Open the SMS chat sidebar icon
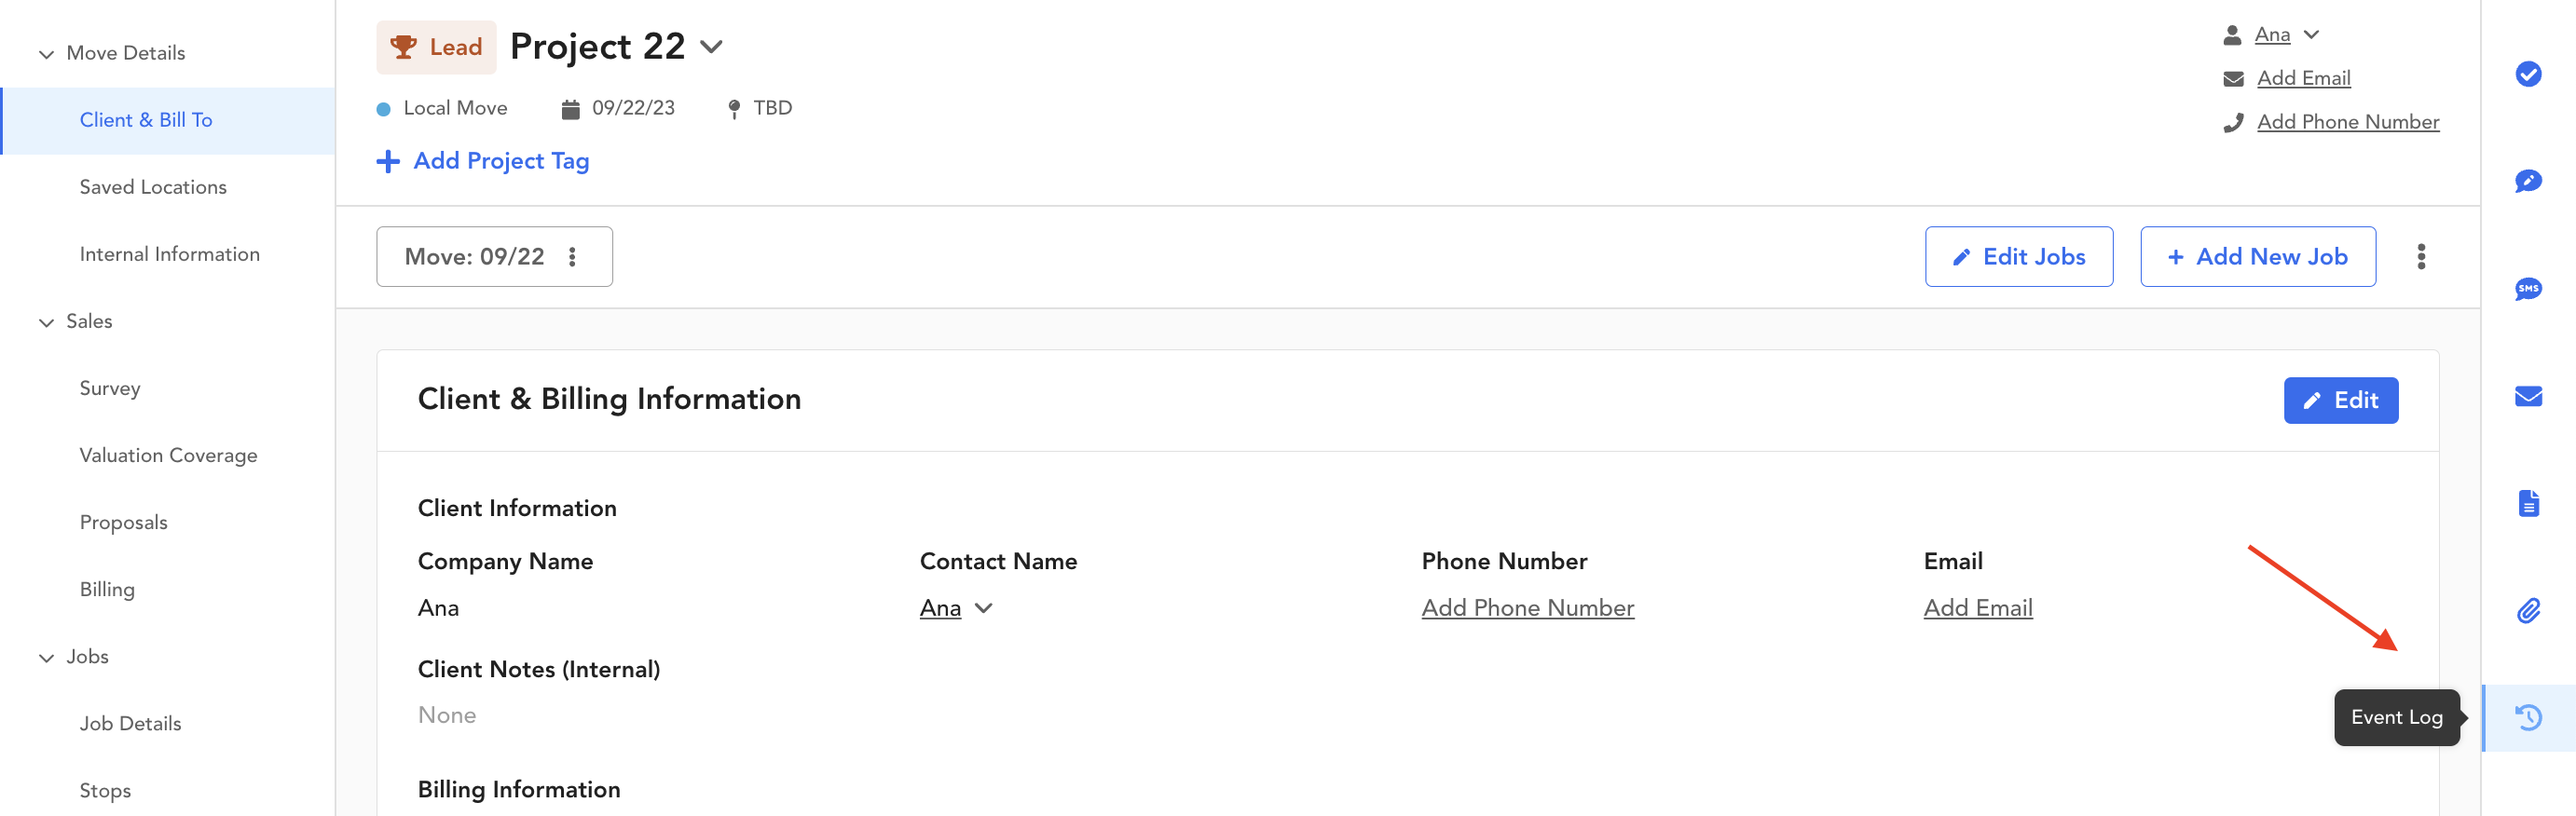 pyautogui.click(x=2528, y=289)
